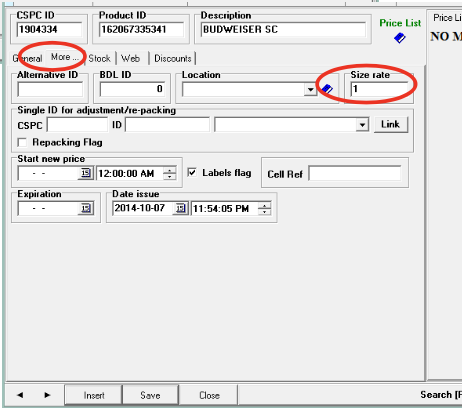468x408 pixels.
Task: Click the Size rate input field
Action: [379, 89]
